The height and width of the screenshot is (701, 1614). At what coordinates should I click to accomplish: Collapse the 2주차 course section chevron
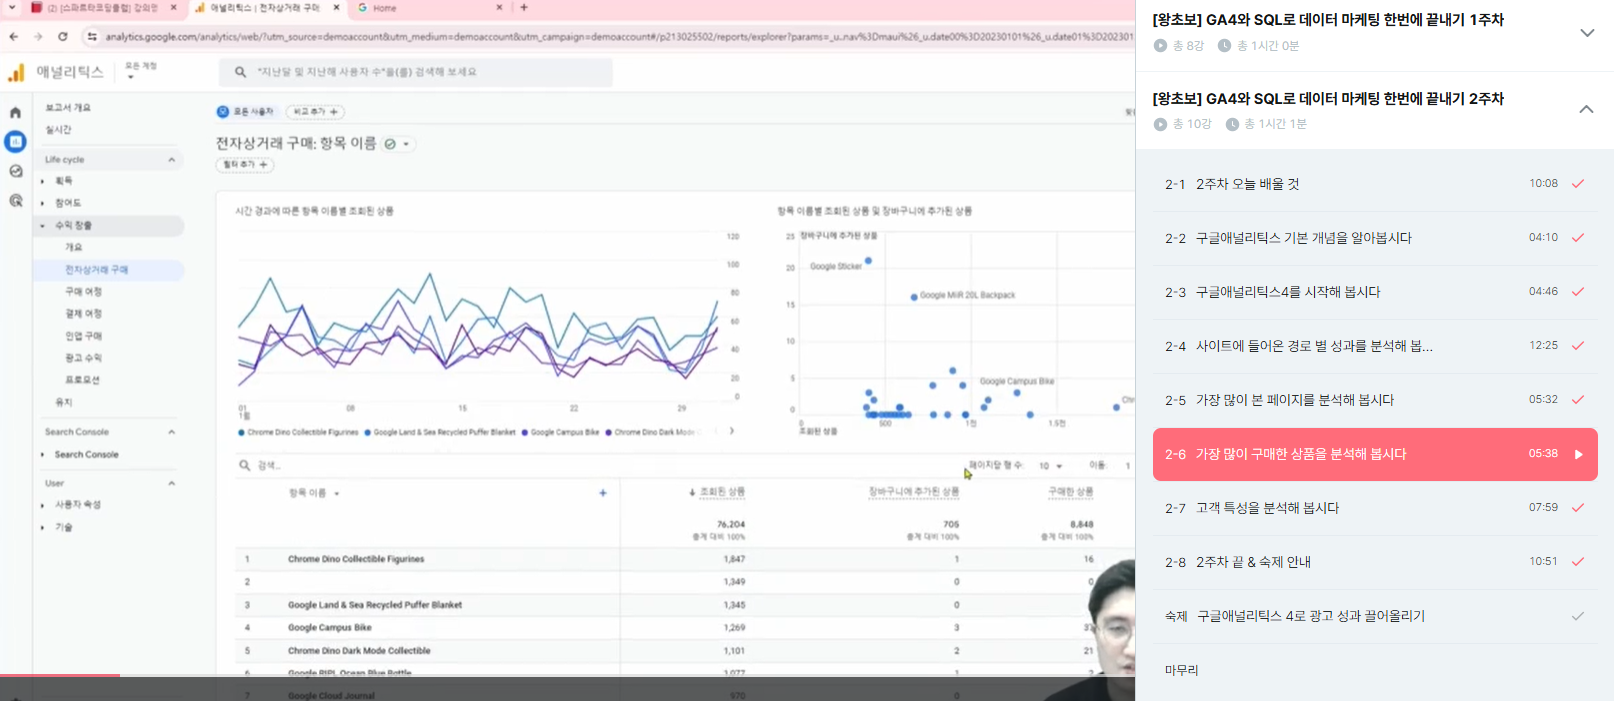[1587, 109]
